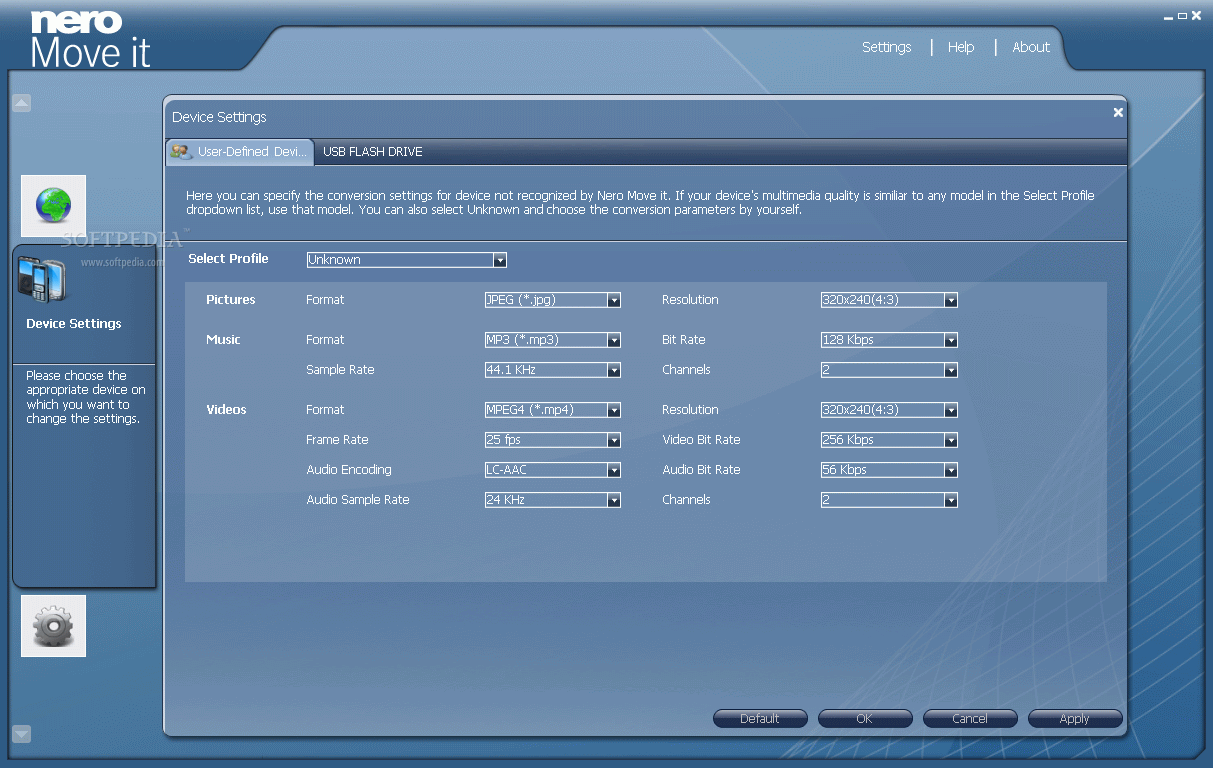Click the Default button
Image resolution: width=1213 pixels, height=768 pixels.
760,719
